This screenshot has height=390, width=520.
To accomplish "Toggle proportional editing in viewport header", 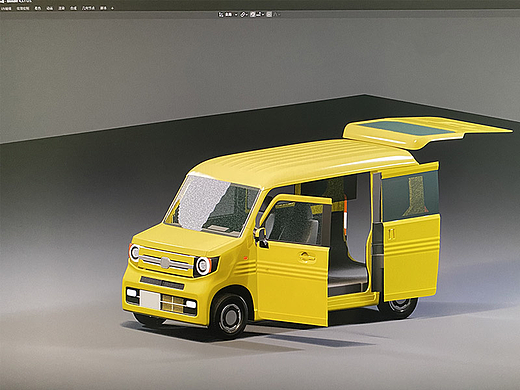I will 269,14.
